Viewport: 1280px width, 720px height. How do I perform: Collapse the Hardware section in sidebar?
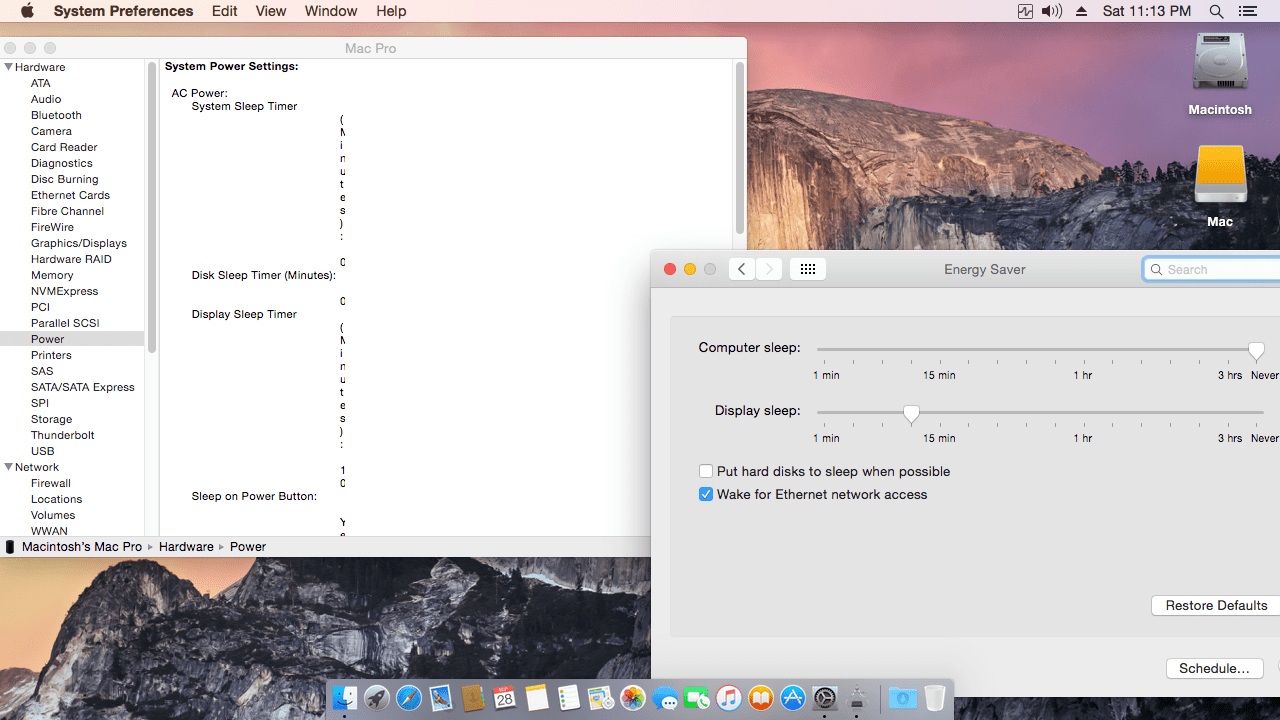click(9, 67)
